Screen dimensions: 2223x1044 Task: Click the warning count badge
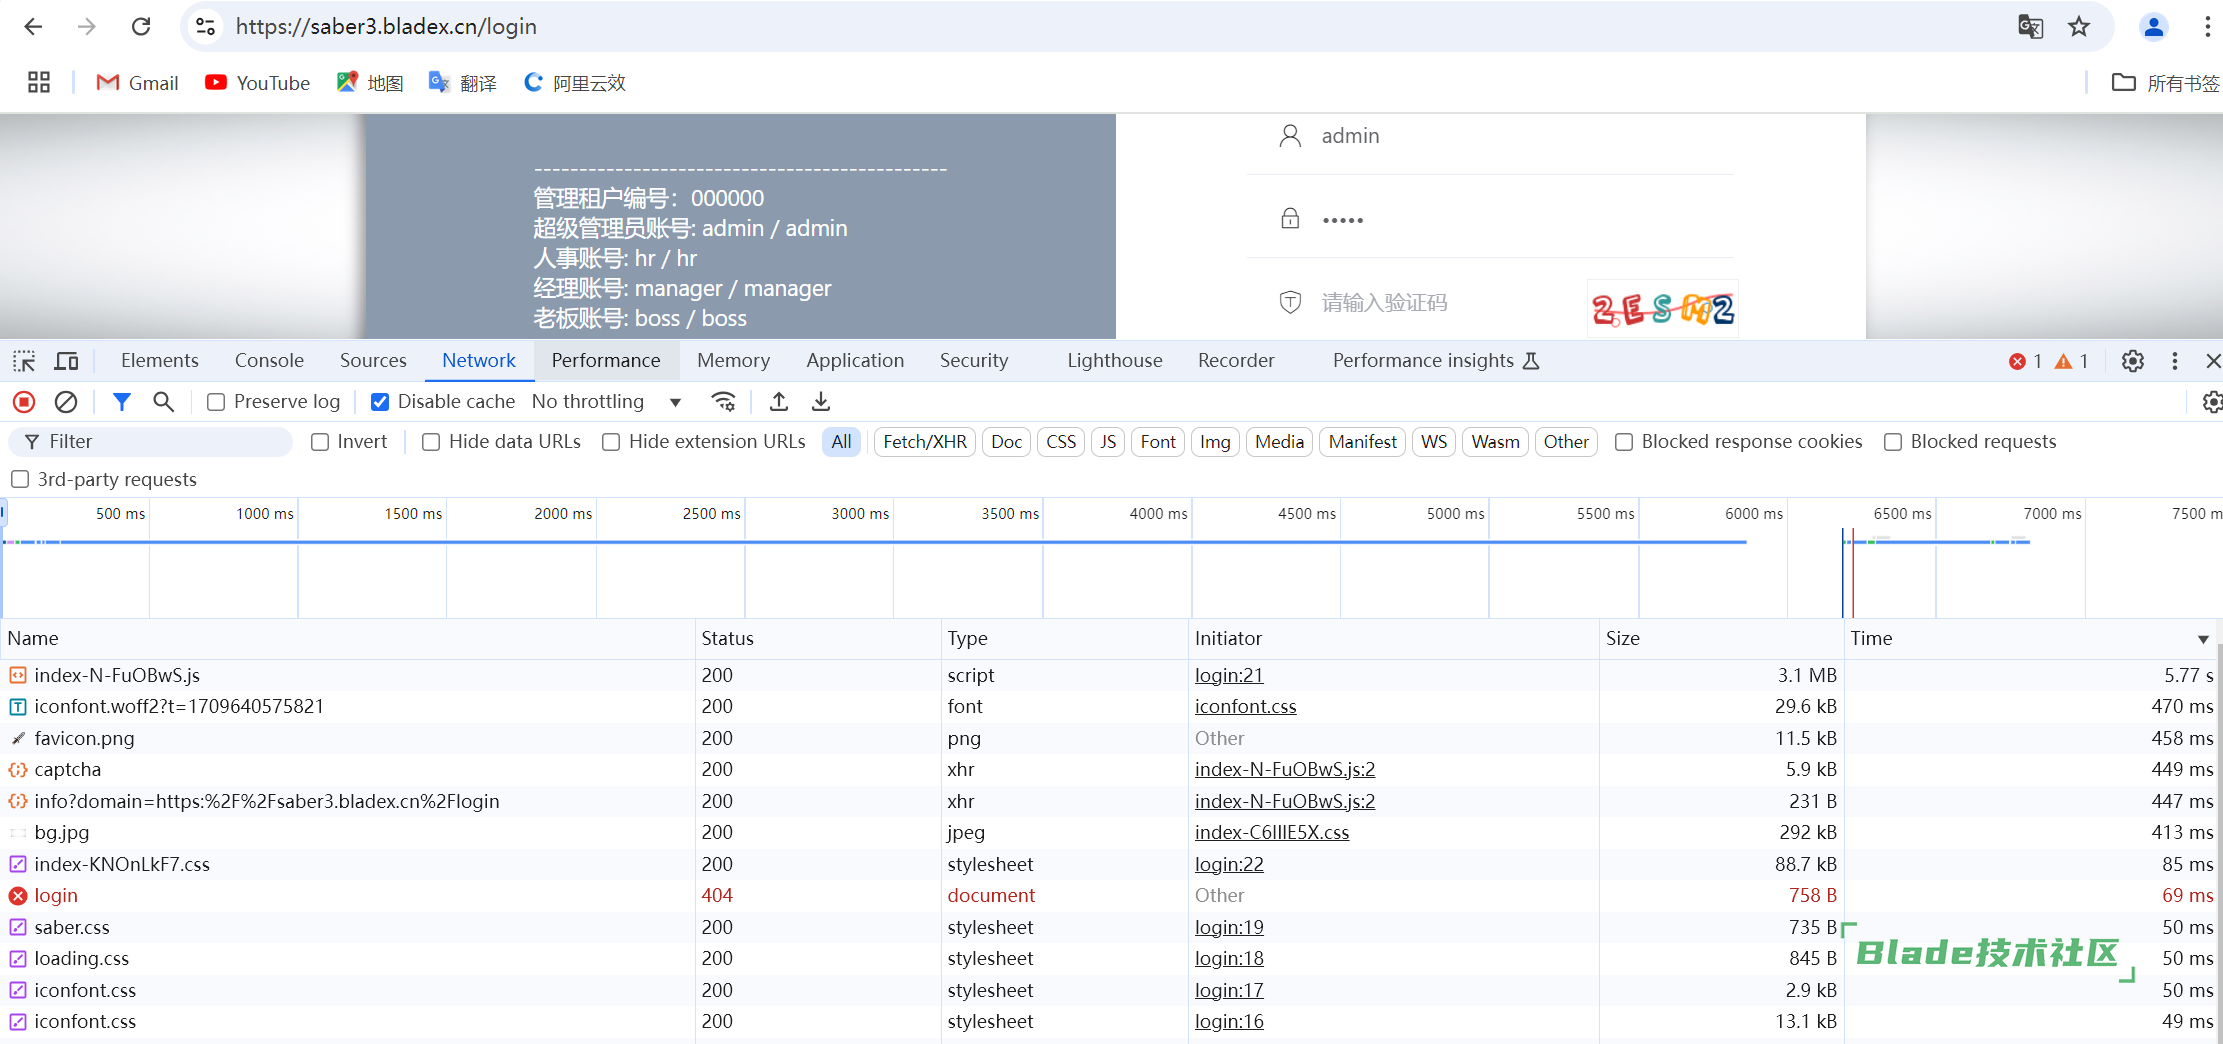(x=2071, y=362)
